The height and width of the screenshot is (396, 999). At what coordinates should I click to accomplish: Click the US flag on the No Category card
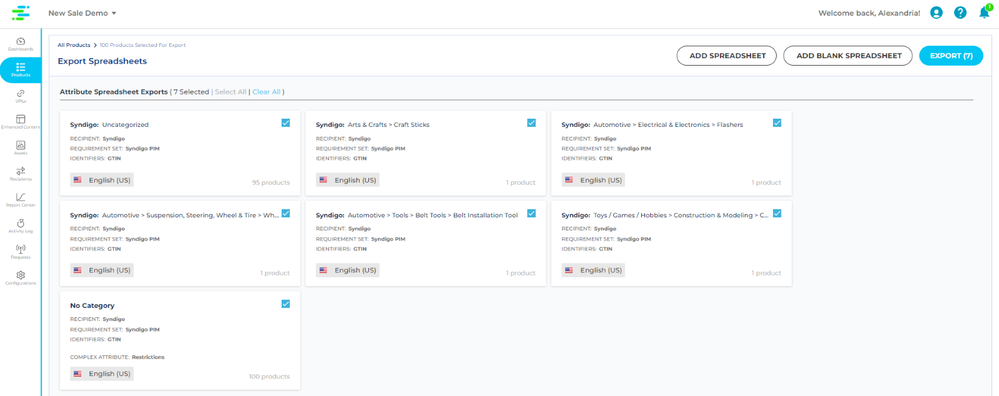(x=77, y=374)
